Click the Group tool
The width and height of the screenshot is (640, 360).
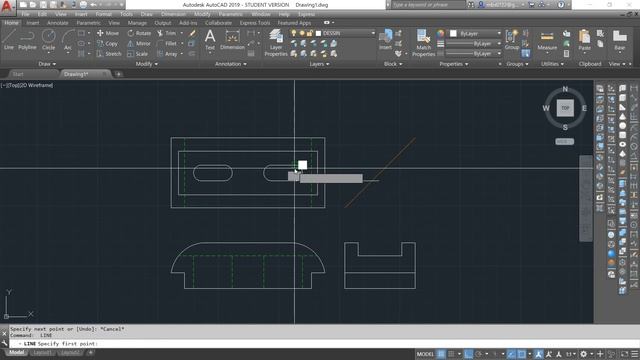coord(511,40)
